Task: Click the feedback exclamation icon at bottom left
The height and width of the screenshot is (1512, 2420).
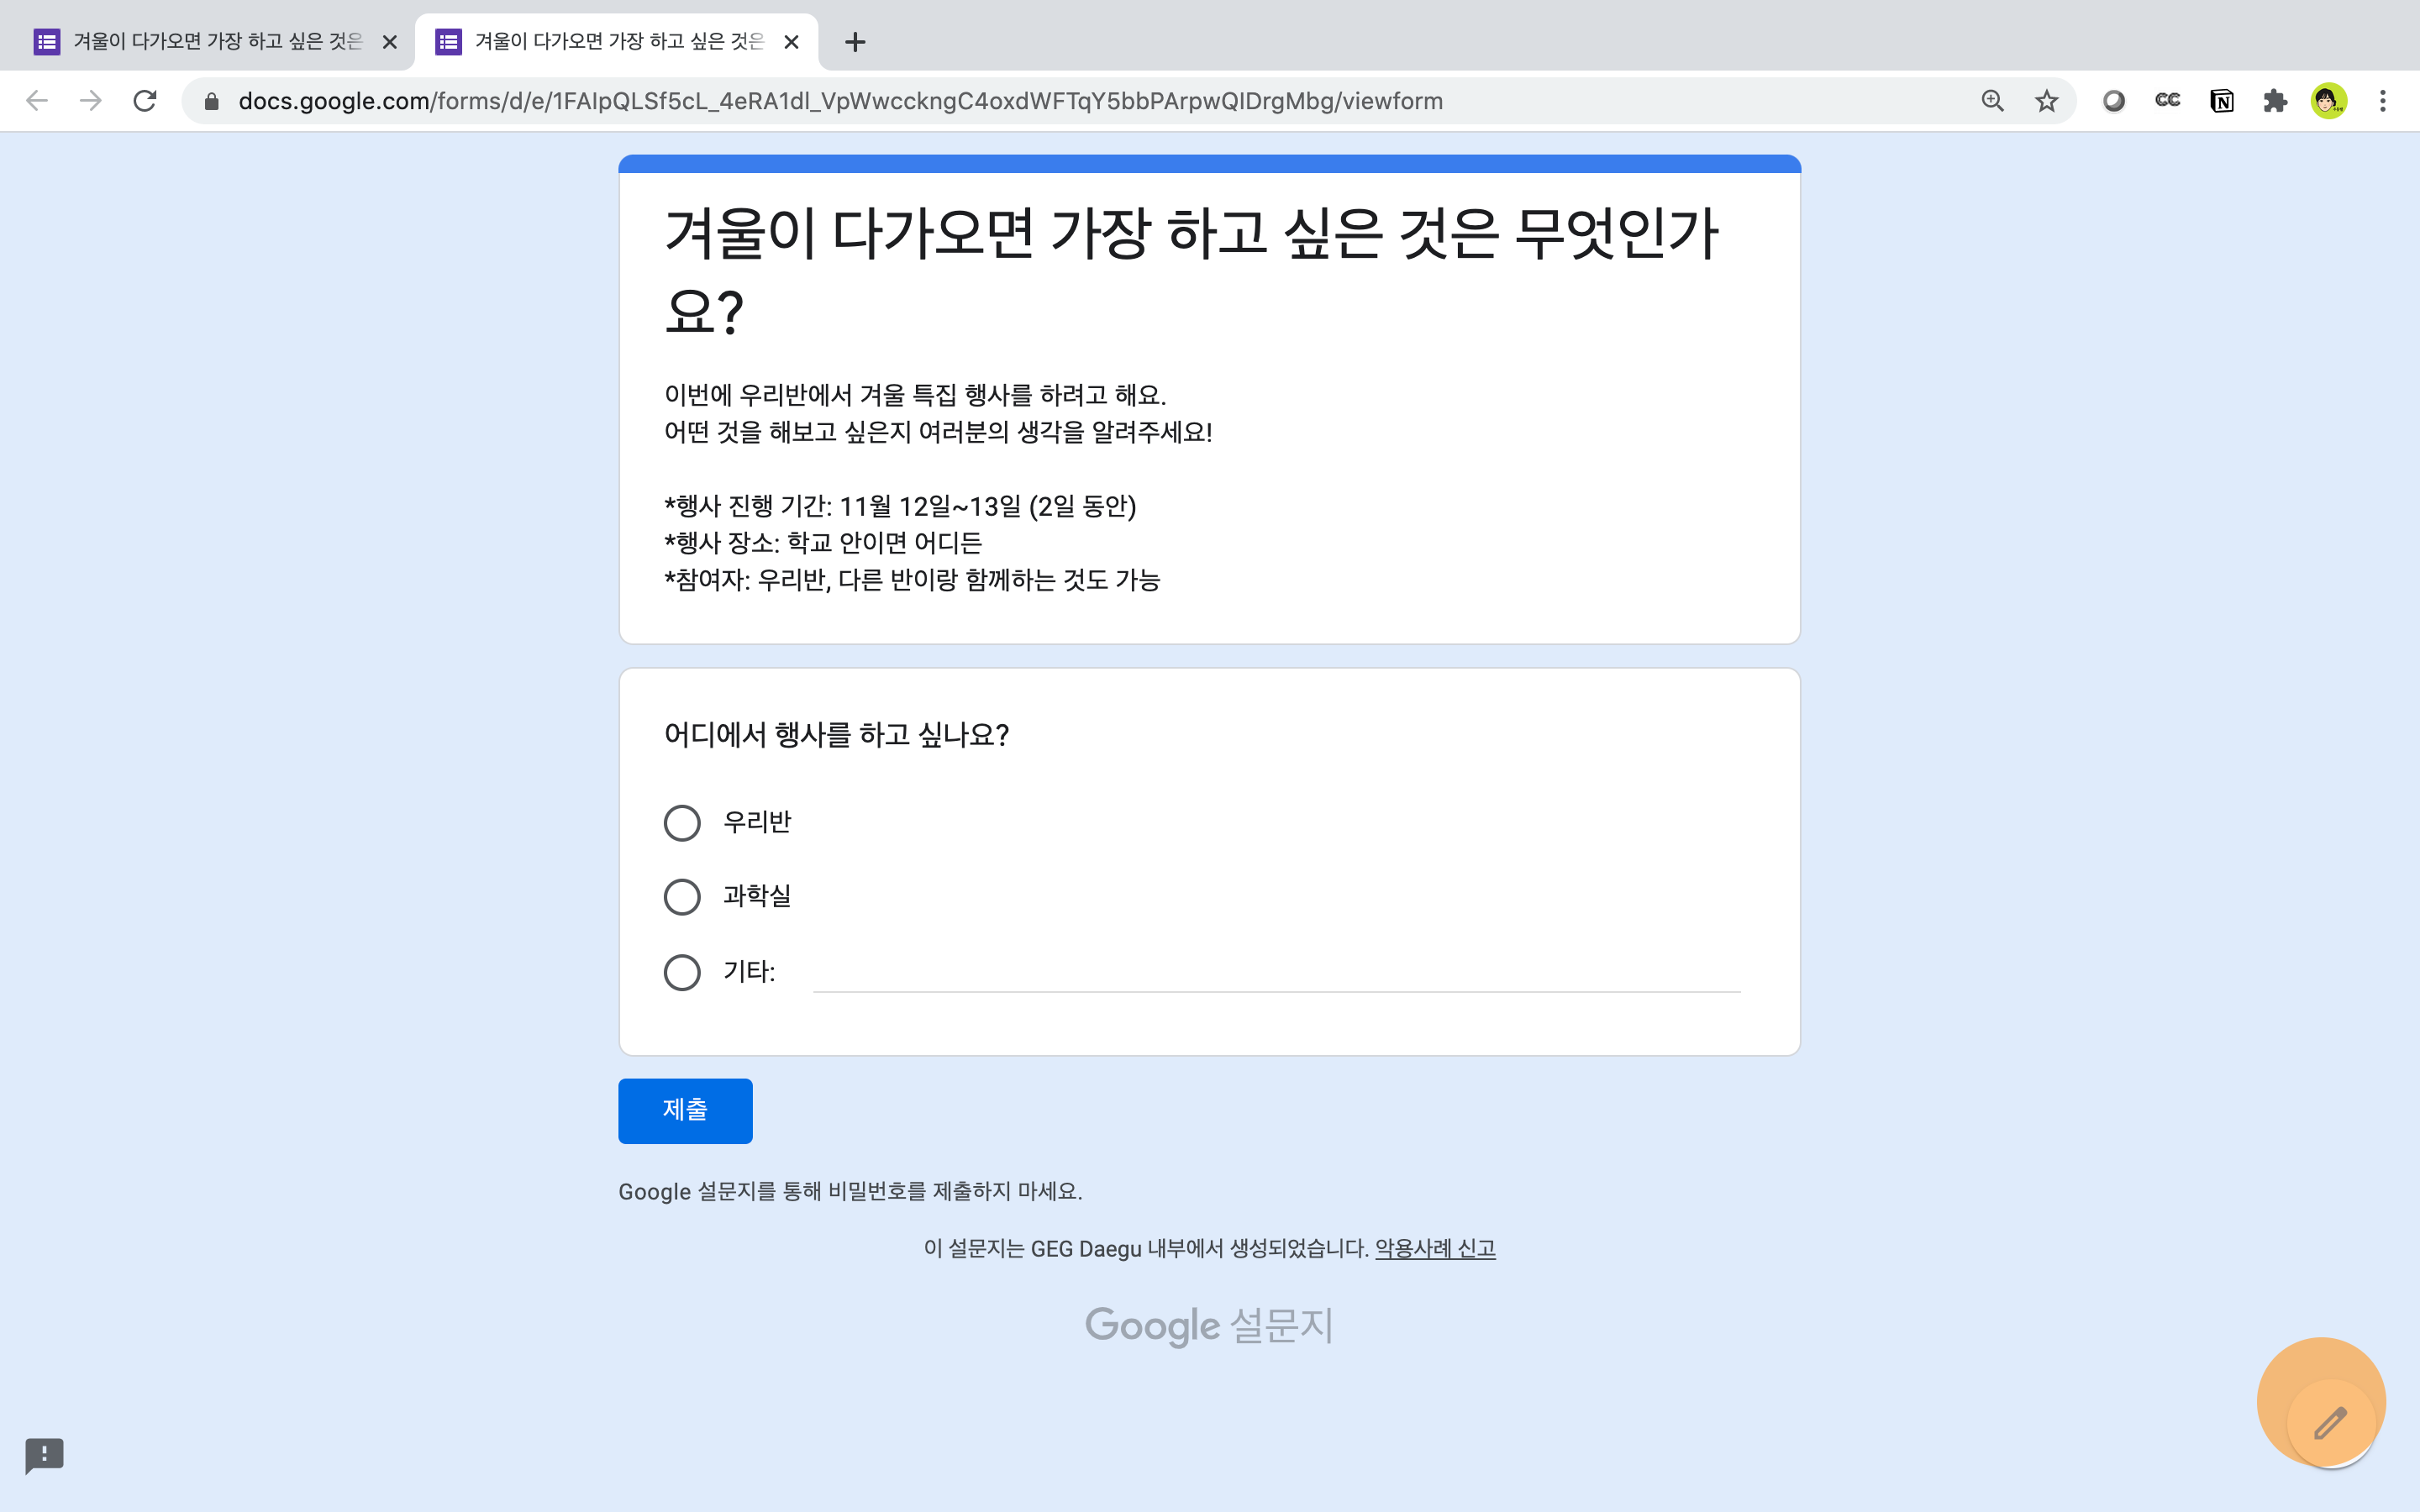Action: click(x=44, y=1455)
